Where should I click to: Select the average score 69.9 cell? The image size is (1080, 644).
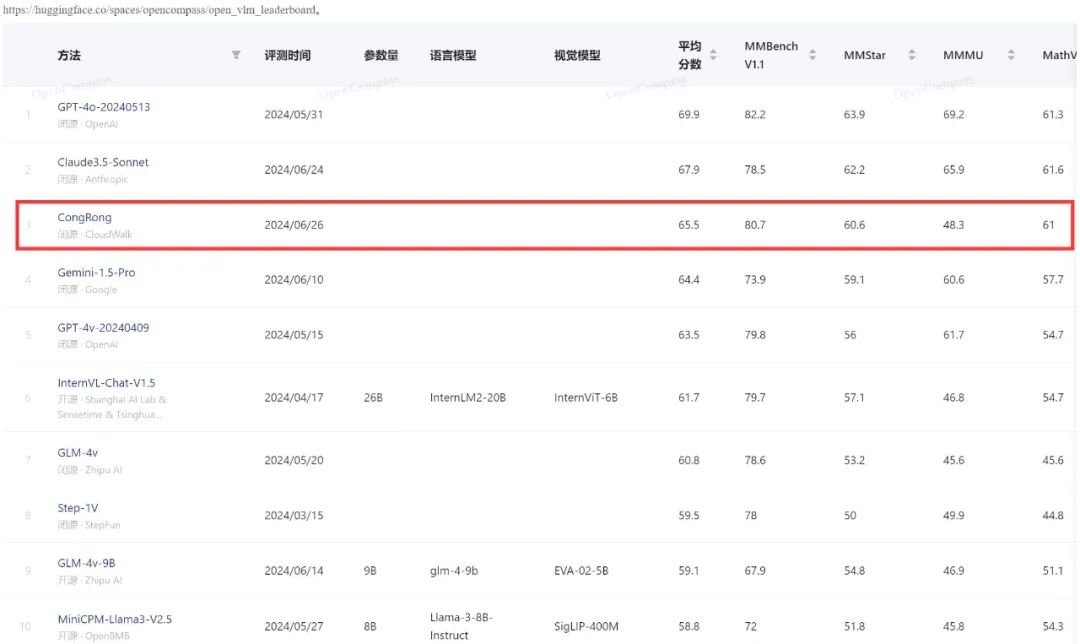coord(689,114)
